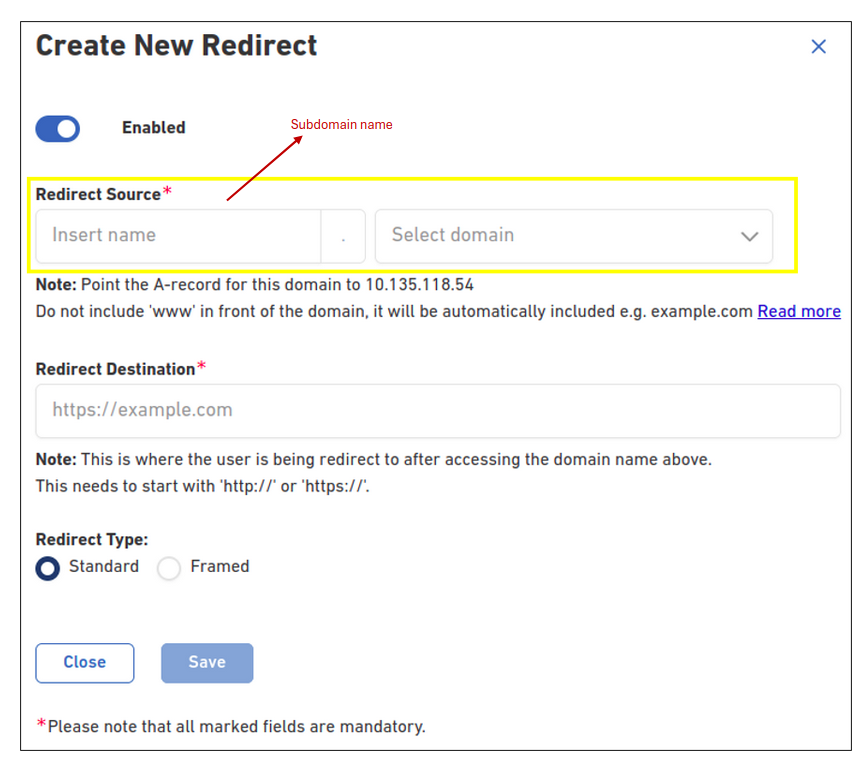Click the https://example.com destination field
867x764 pixels.
click(438, 410)
